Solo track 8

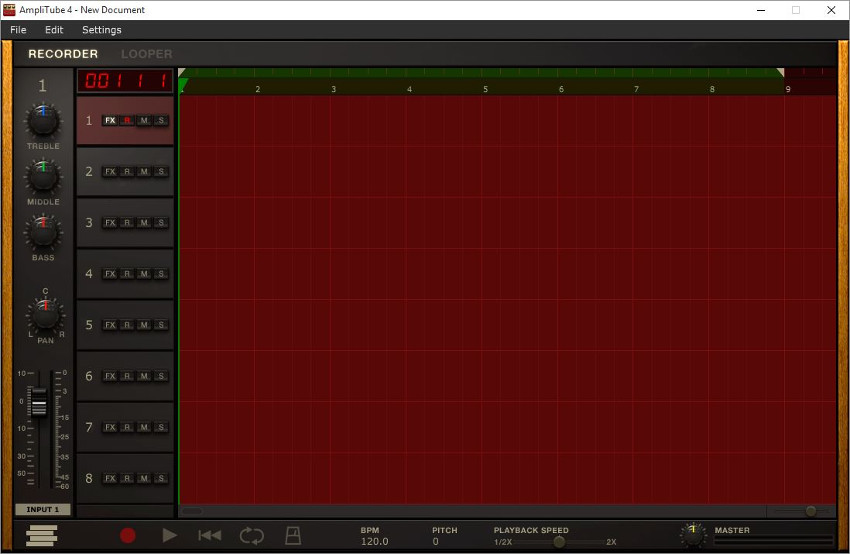(161, 478)
